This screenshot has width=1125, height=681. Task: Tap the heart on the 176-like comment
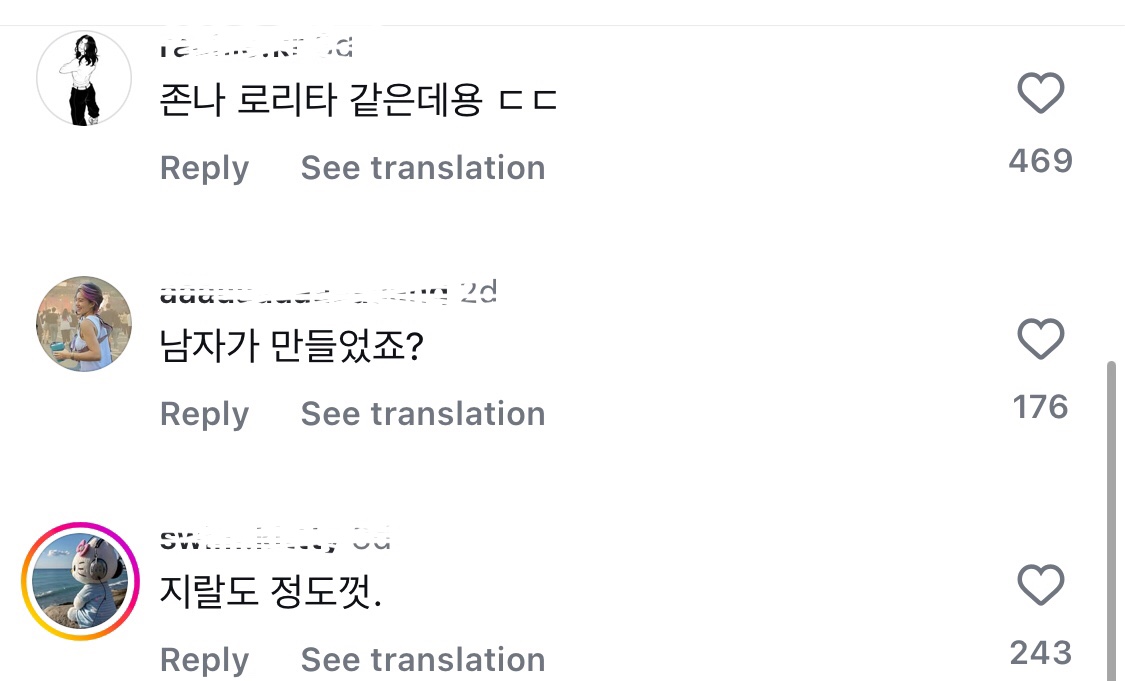(1040, 340)
